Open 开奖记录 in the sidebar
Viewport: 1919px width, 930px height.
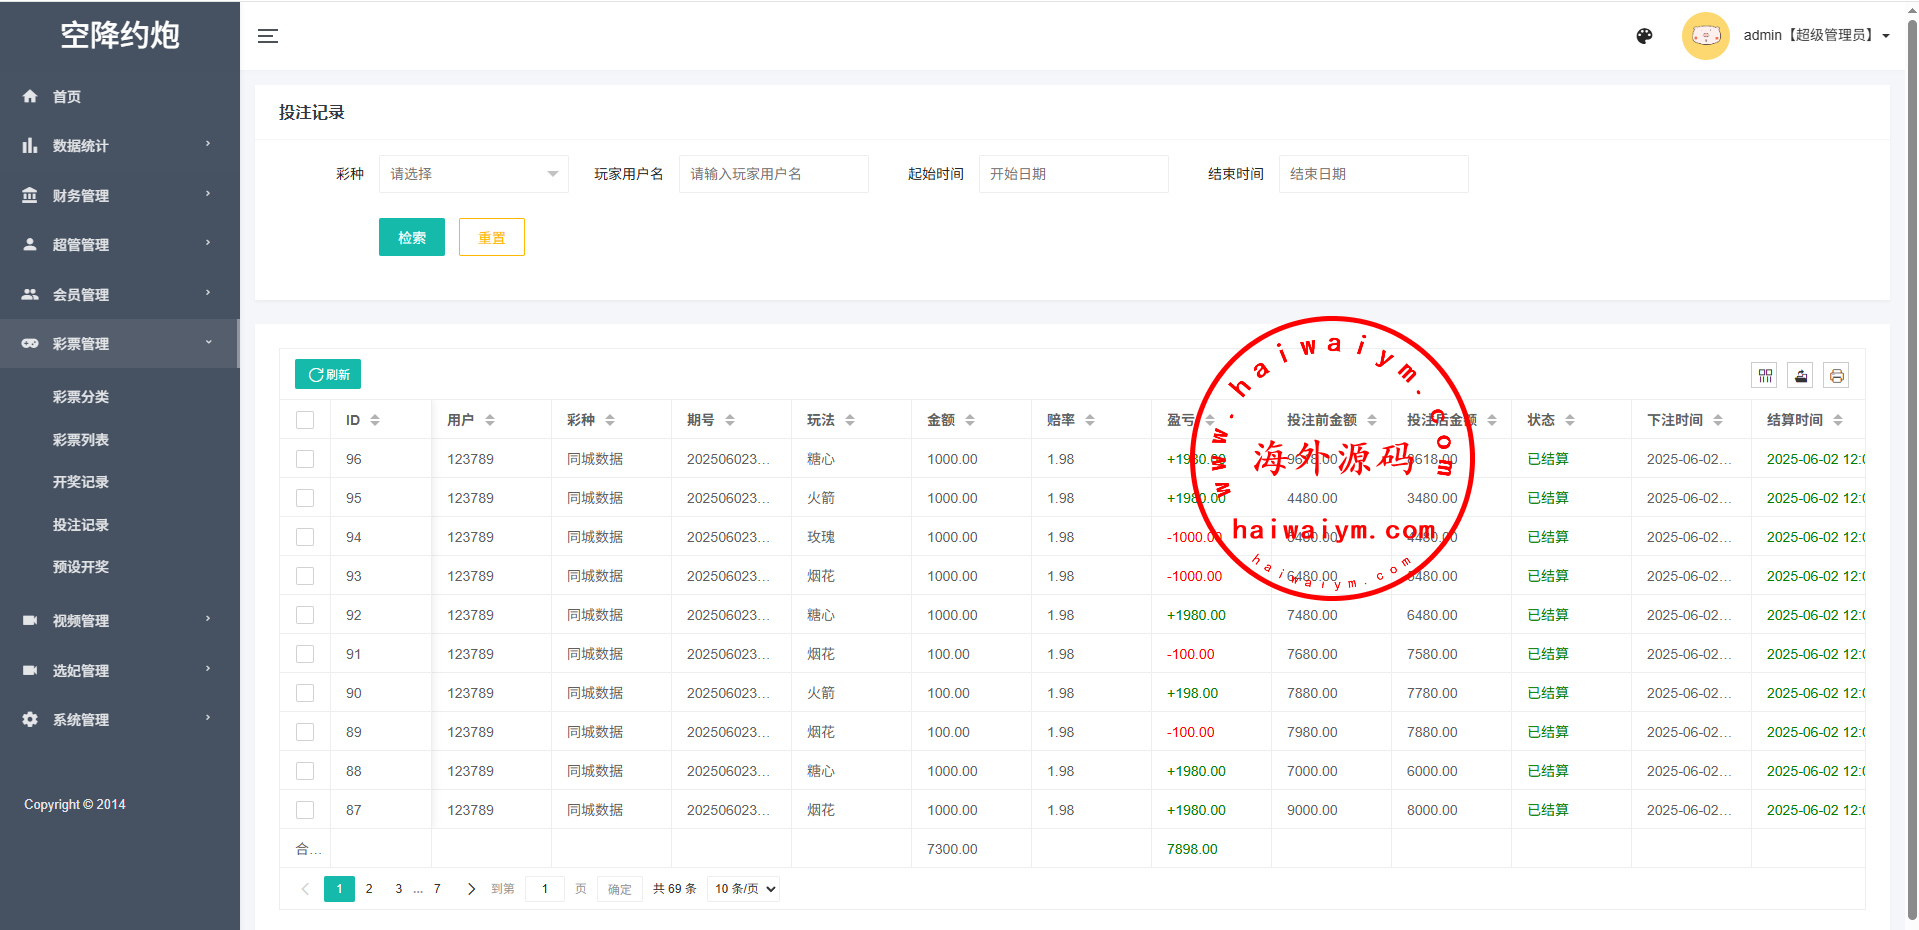(81, 482)
